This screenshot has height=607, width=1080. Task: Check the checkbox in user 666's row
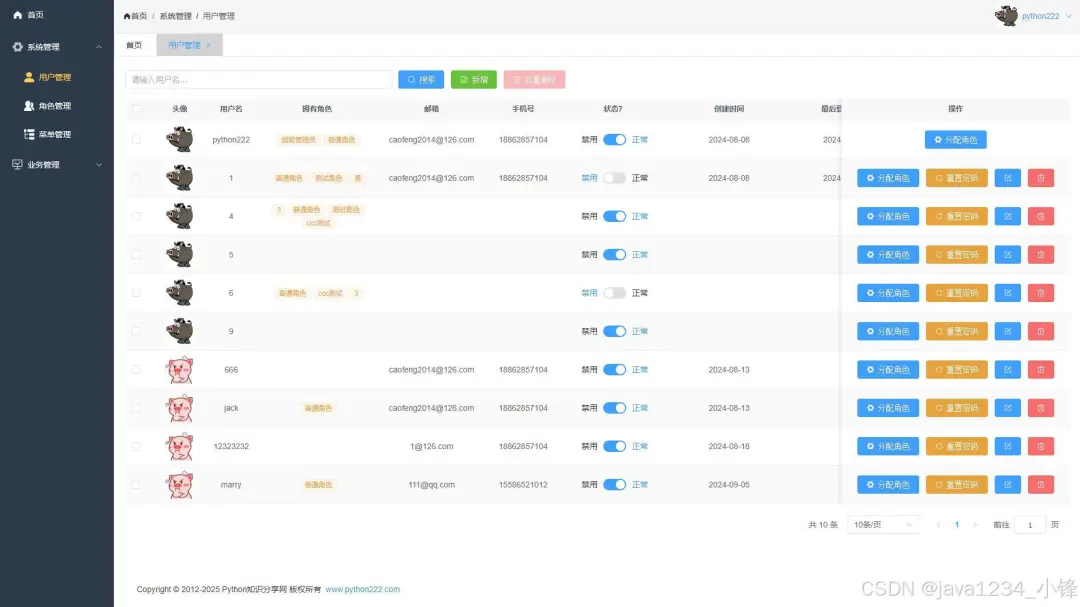(x=136, y=369)
